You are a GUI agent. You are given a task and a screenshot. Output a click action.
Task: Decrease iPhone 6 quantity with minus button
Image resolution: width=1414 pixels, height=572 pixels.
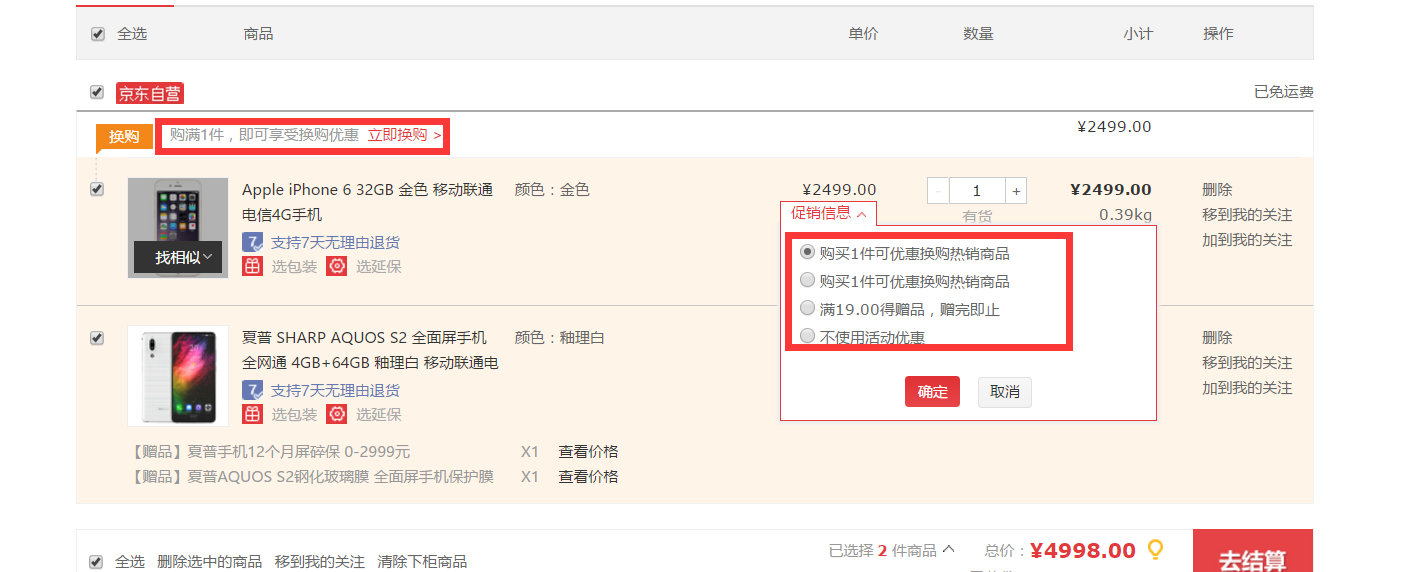click(938, 190)
